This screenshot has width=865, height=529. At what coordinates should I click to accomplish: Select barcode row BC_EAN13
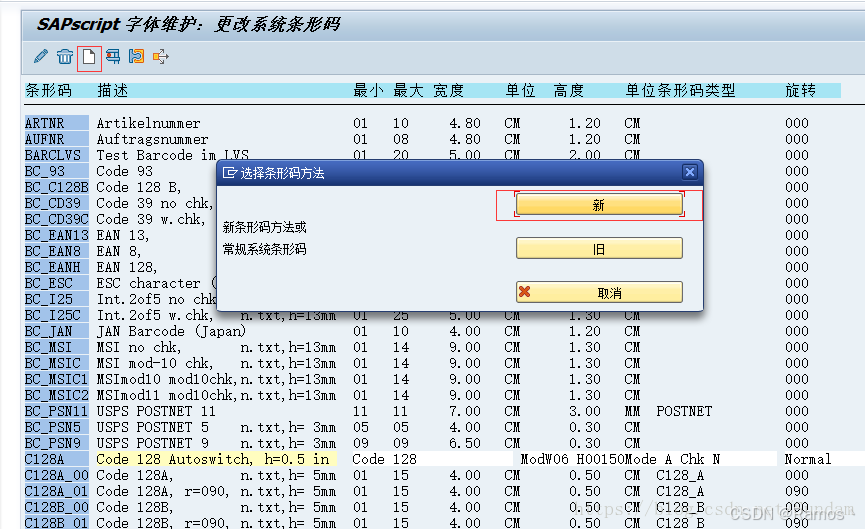[x=56, y=234]
